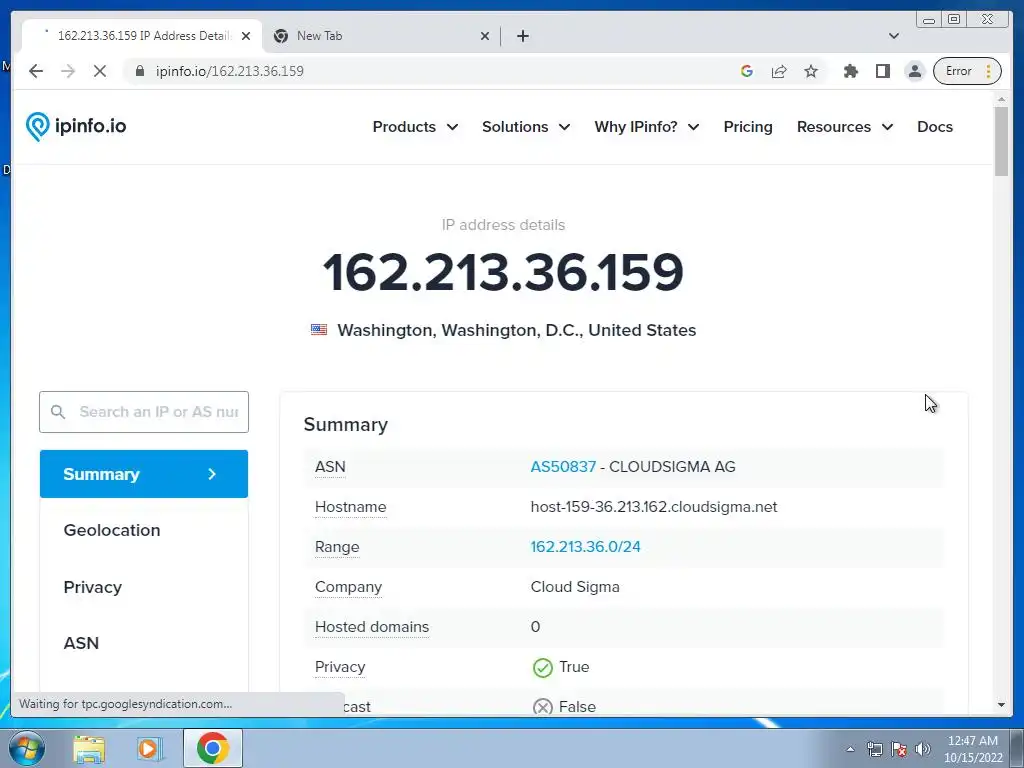Select the 162.213.36.159 IP Address Details tab
Viewport: 1024px width, 768px height.
(x=142, y=36)
